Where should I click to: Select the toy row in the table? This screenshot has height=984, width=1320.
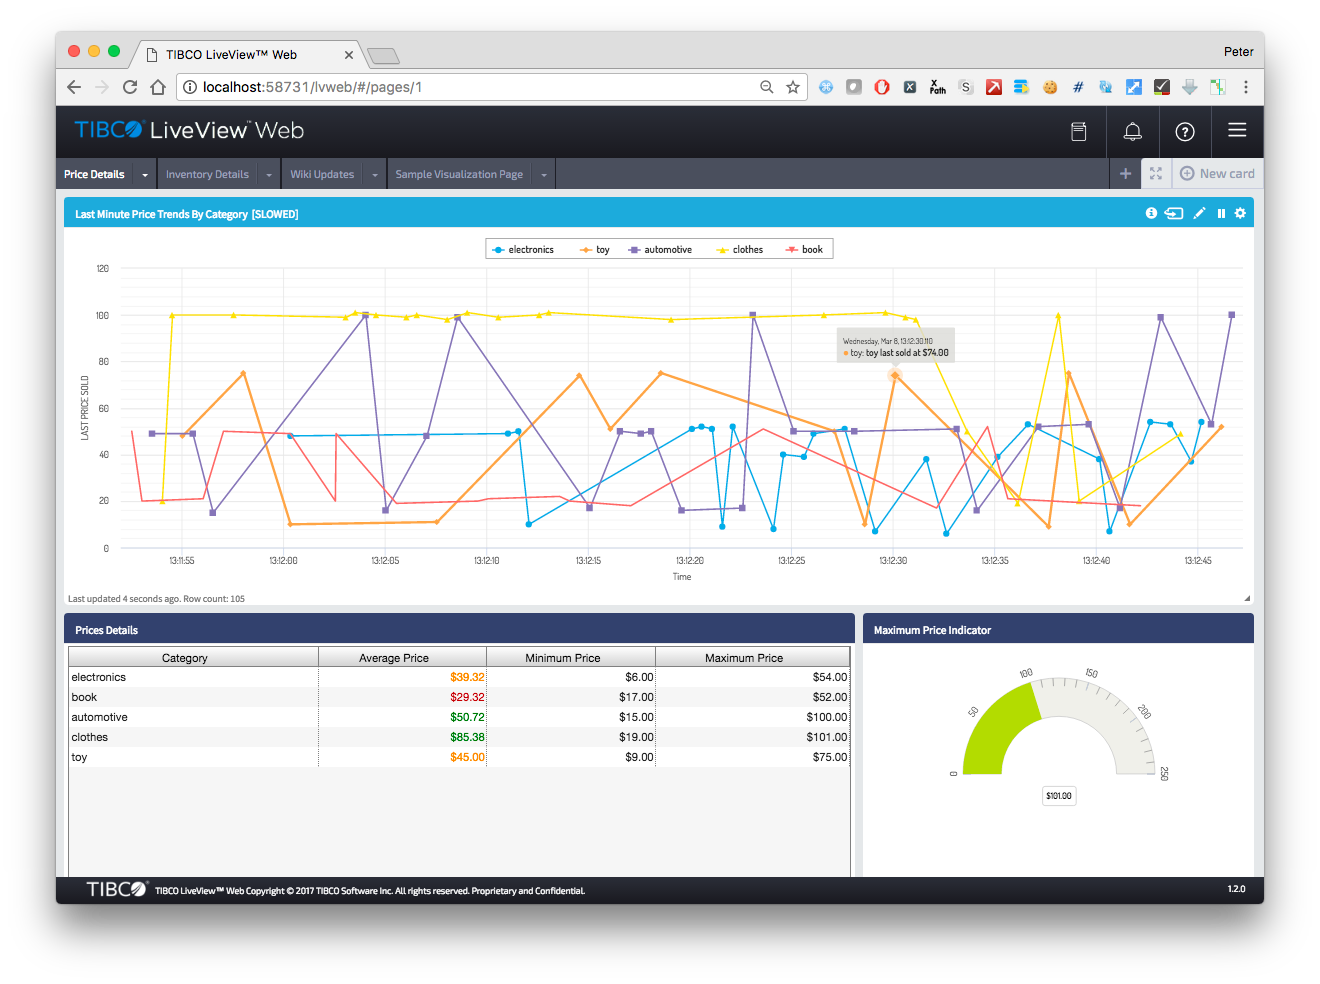coord(459,757)
